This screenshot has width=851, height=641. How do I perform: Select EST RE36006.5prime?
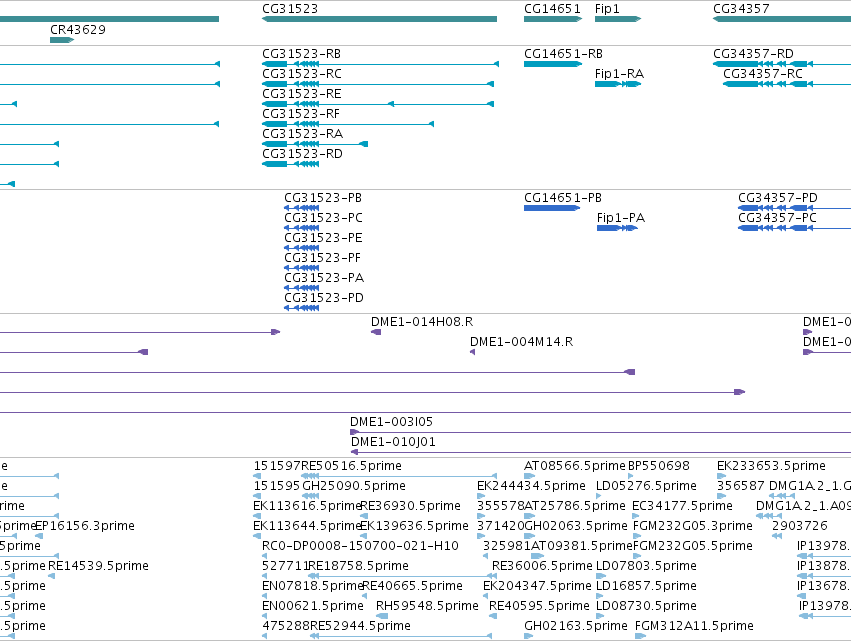pos(542,566)
